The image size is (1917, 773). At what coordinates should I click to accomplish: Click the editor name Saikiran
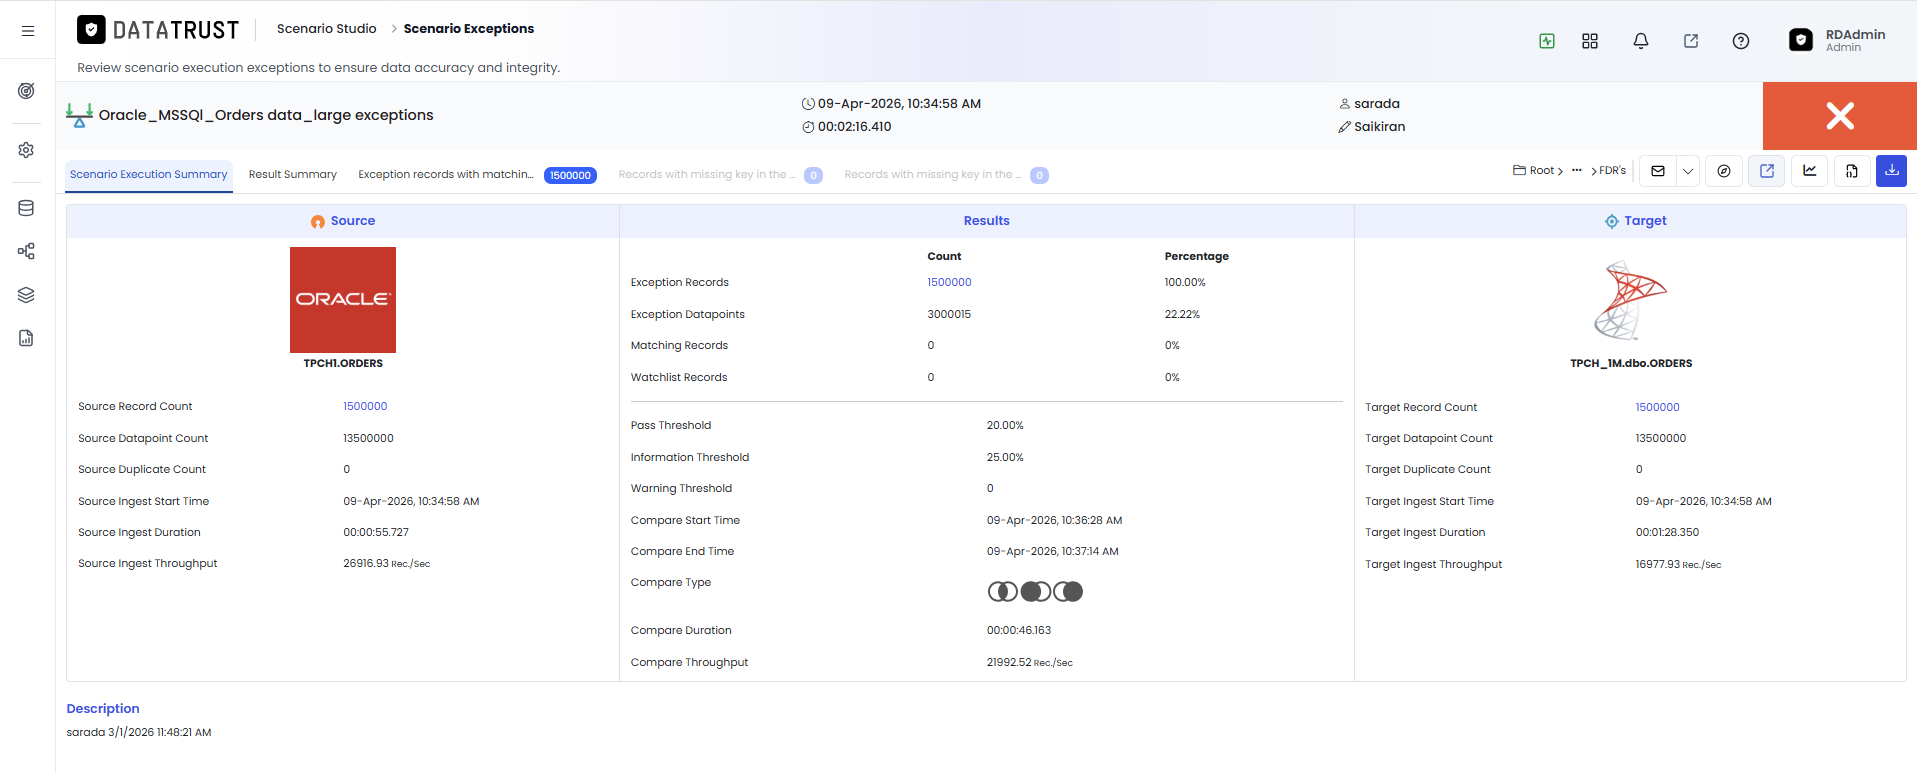1380,127
